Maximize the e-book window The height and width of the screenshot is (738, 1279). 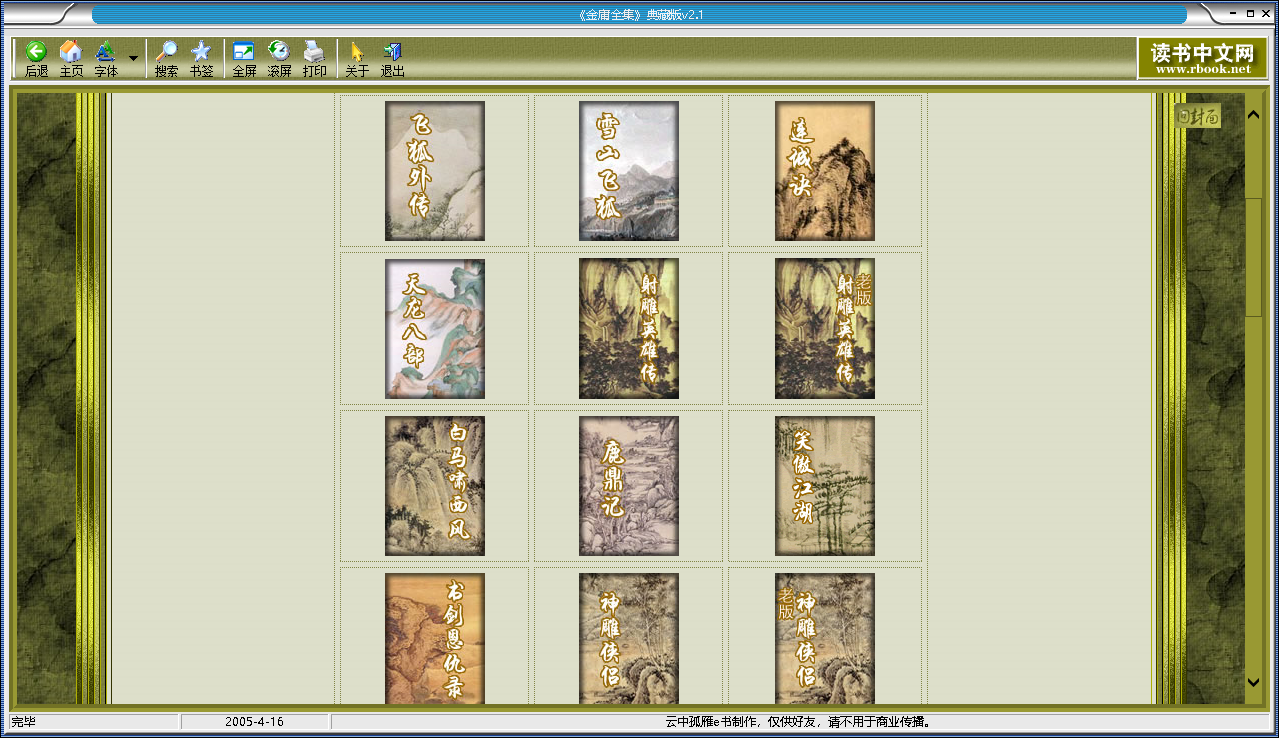pyautogui.click(x=1249, y=13)
